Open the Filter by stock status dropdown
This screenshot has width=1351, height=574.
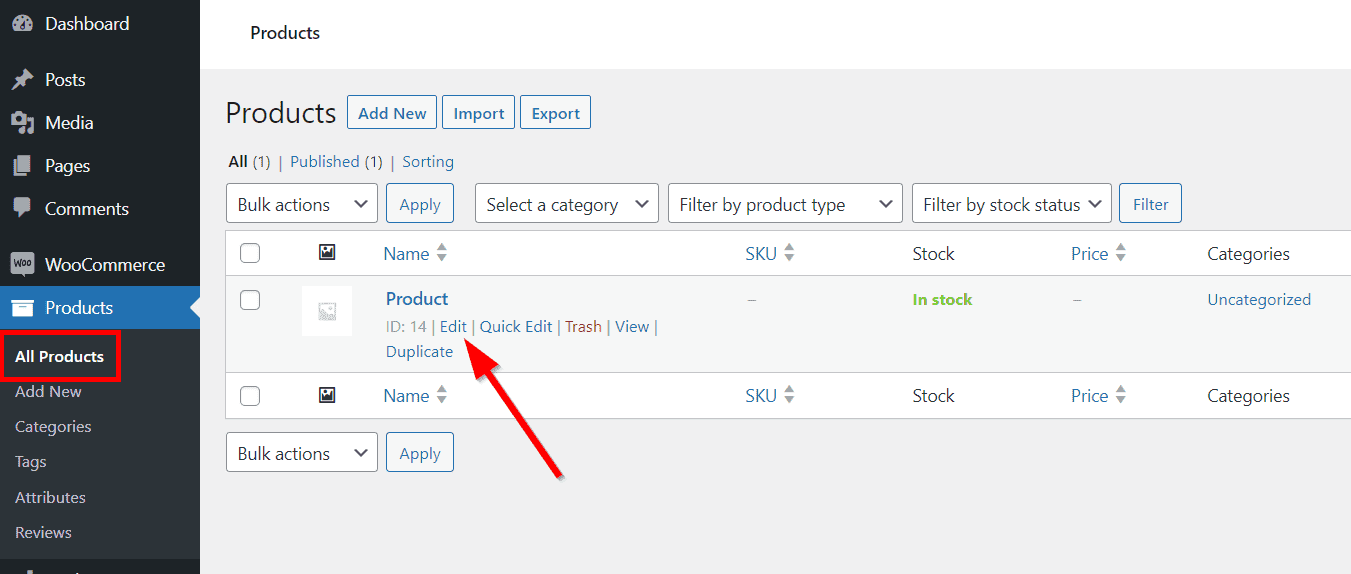(x=1011, y=204)
